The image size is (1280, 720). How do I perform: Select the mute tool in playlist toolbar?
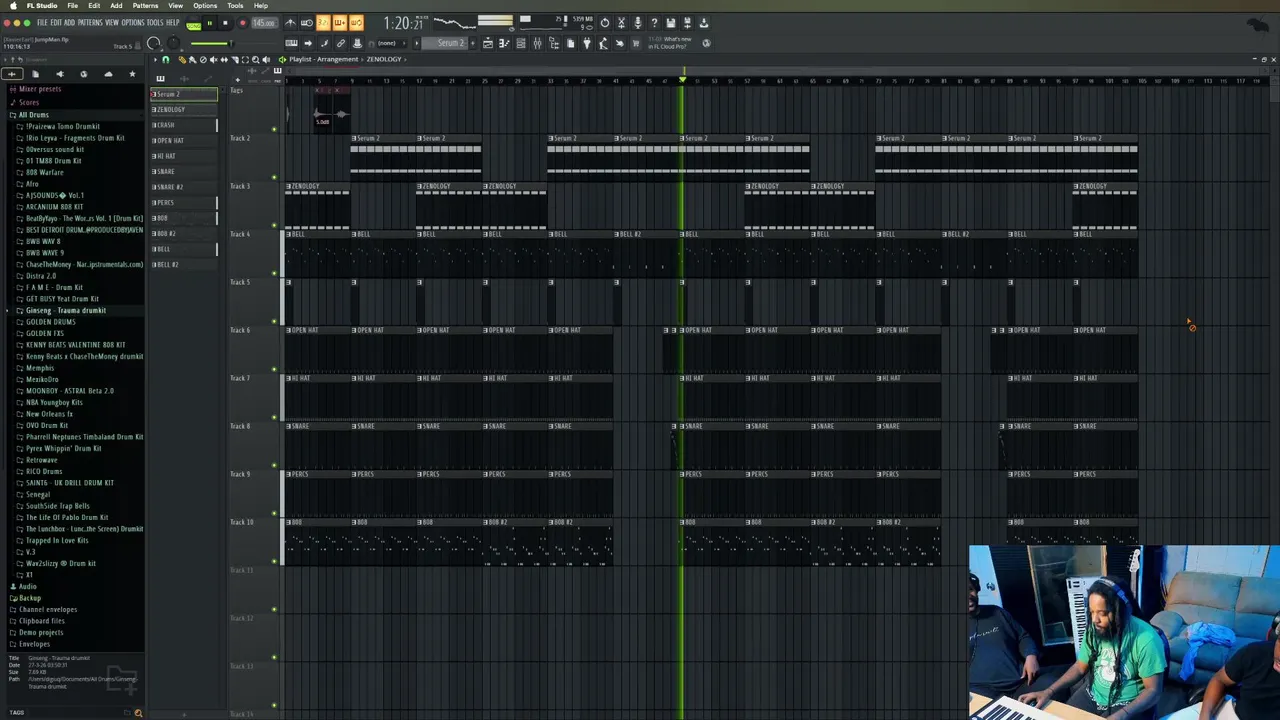pos(213,59)
